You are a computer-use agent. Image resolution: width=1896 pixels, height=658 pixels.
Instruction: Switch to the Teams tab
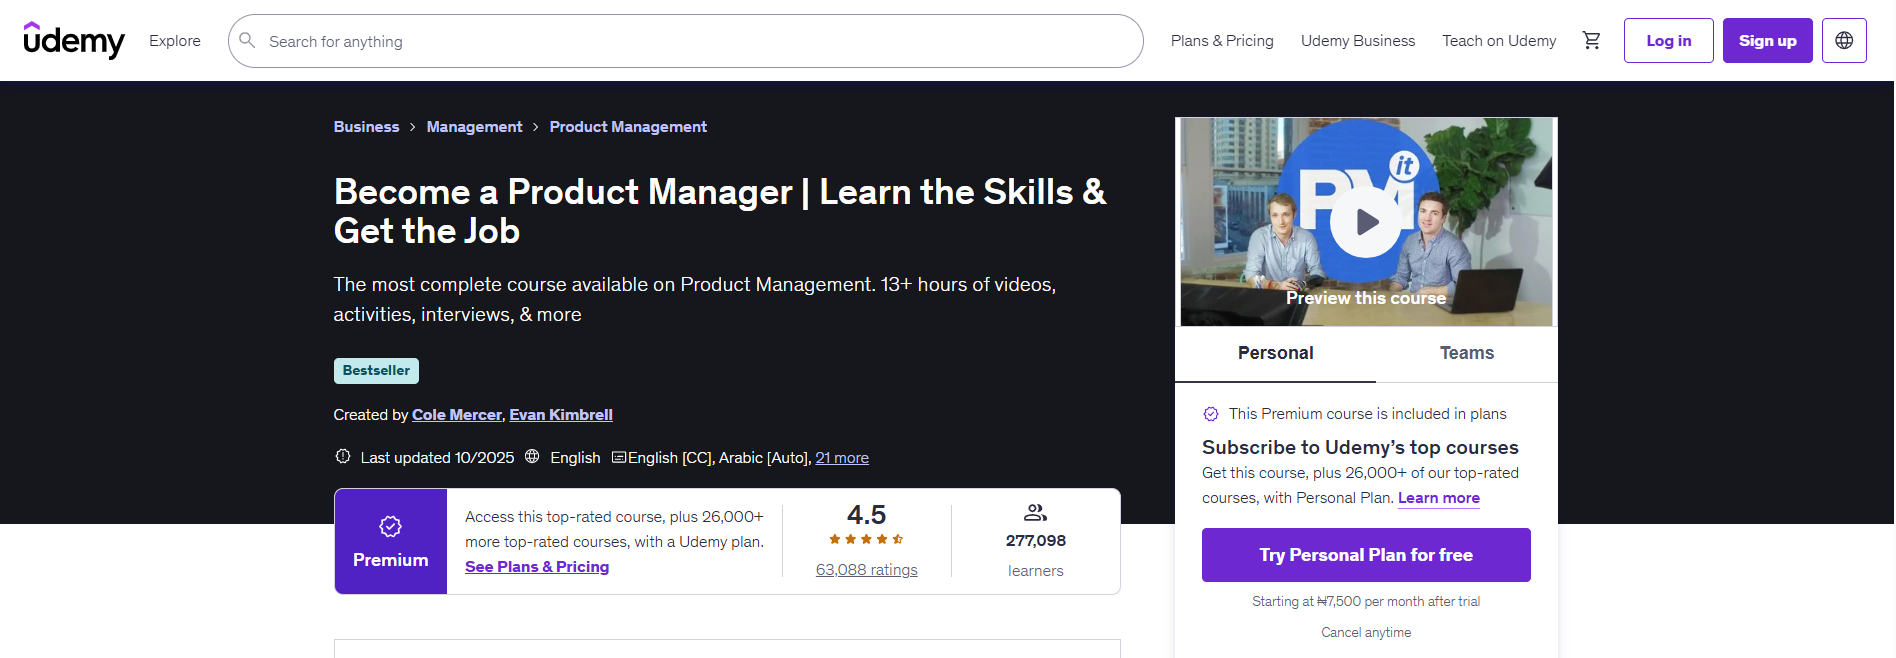[1467, 353]
